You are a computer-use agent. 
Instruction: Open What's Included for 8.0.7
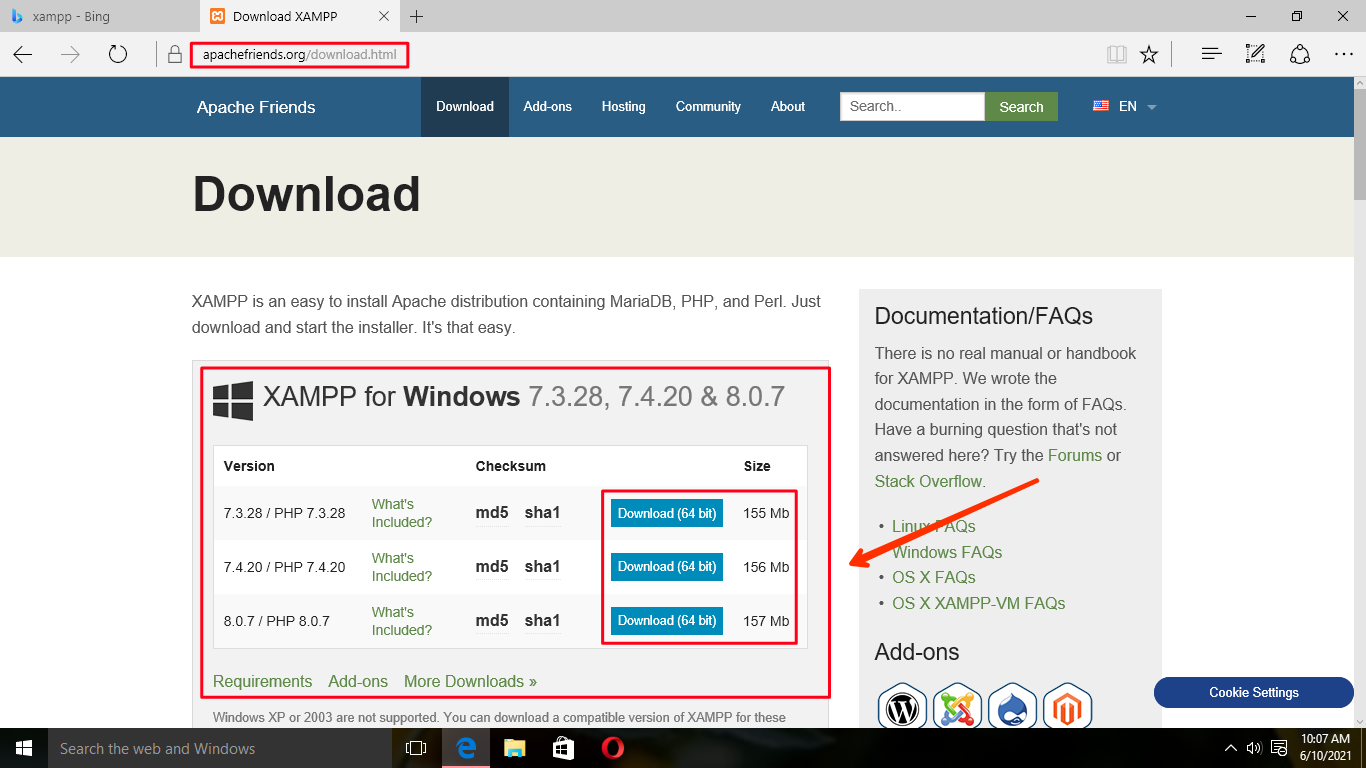click(402, 621)
